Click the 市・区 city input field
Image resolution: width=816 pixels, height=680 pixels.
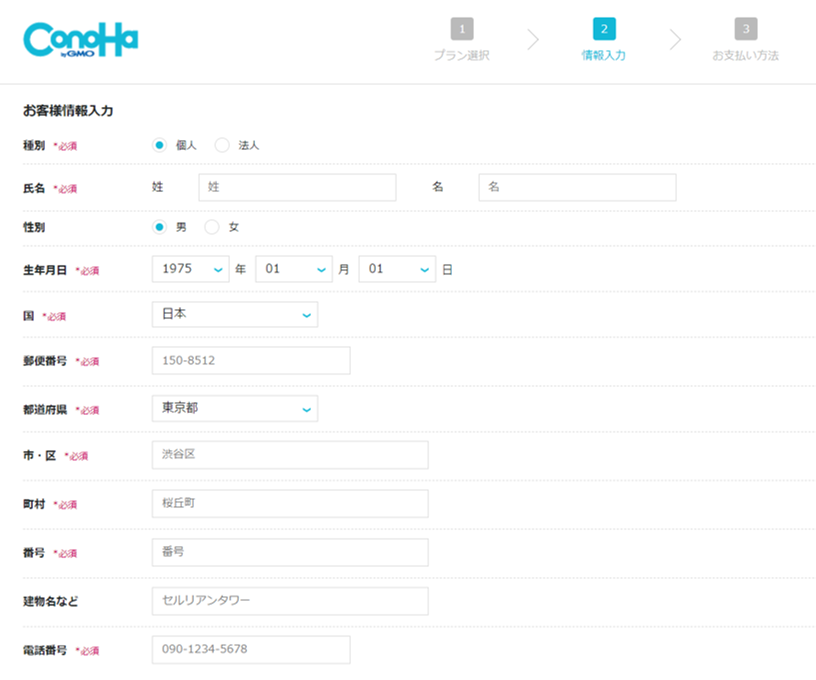click(x=290, y=455)
